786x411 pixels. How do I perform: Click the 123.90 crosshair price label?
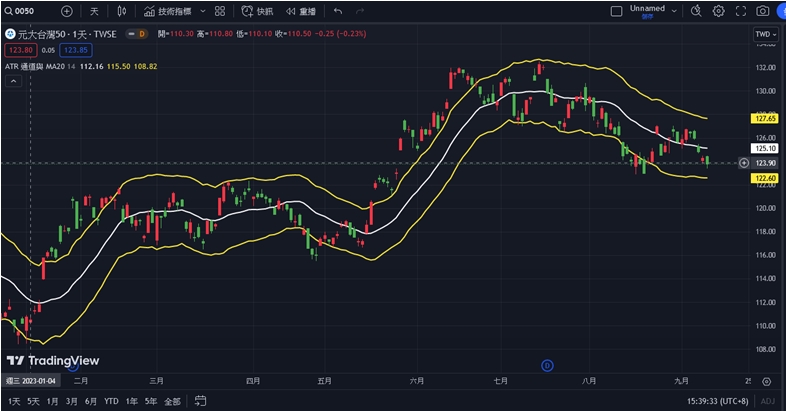pos(765,163)
